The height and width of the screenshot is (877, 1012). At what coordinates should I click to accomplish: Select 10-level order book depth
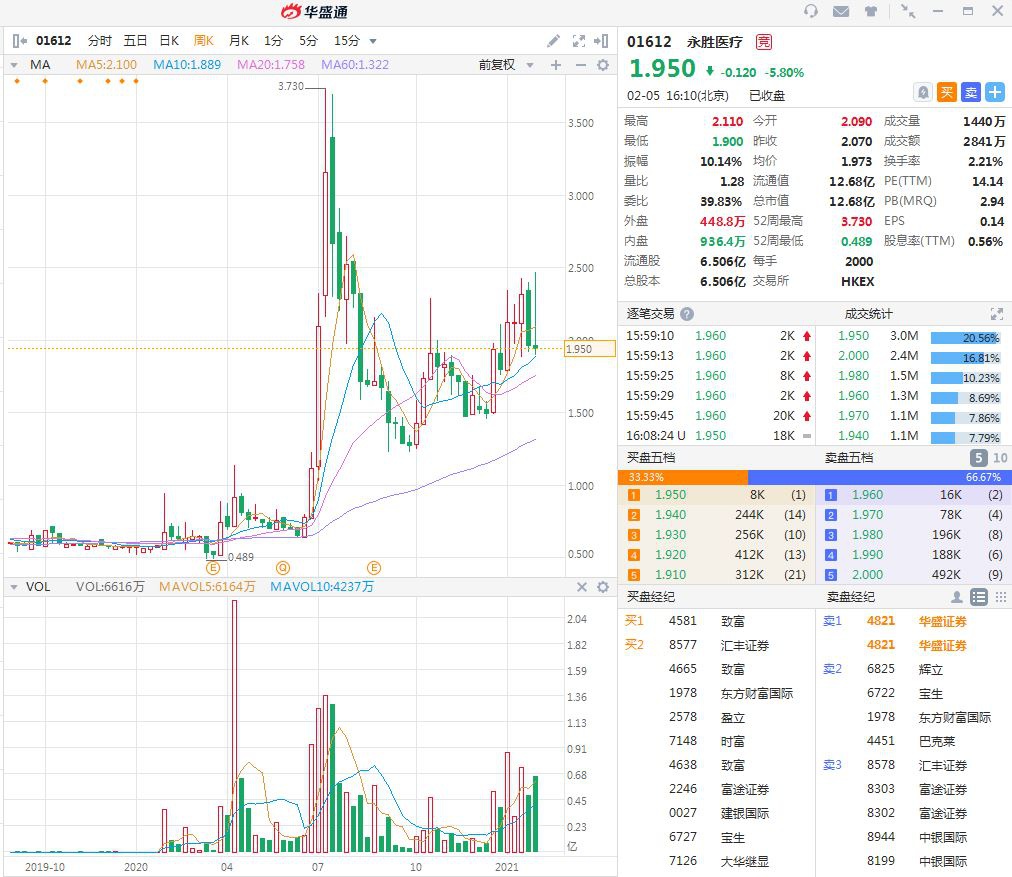(1000, 458)
